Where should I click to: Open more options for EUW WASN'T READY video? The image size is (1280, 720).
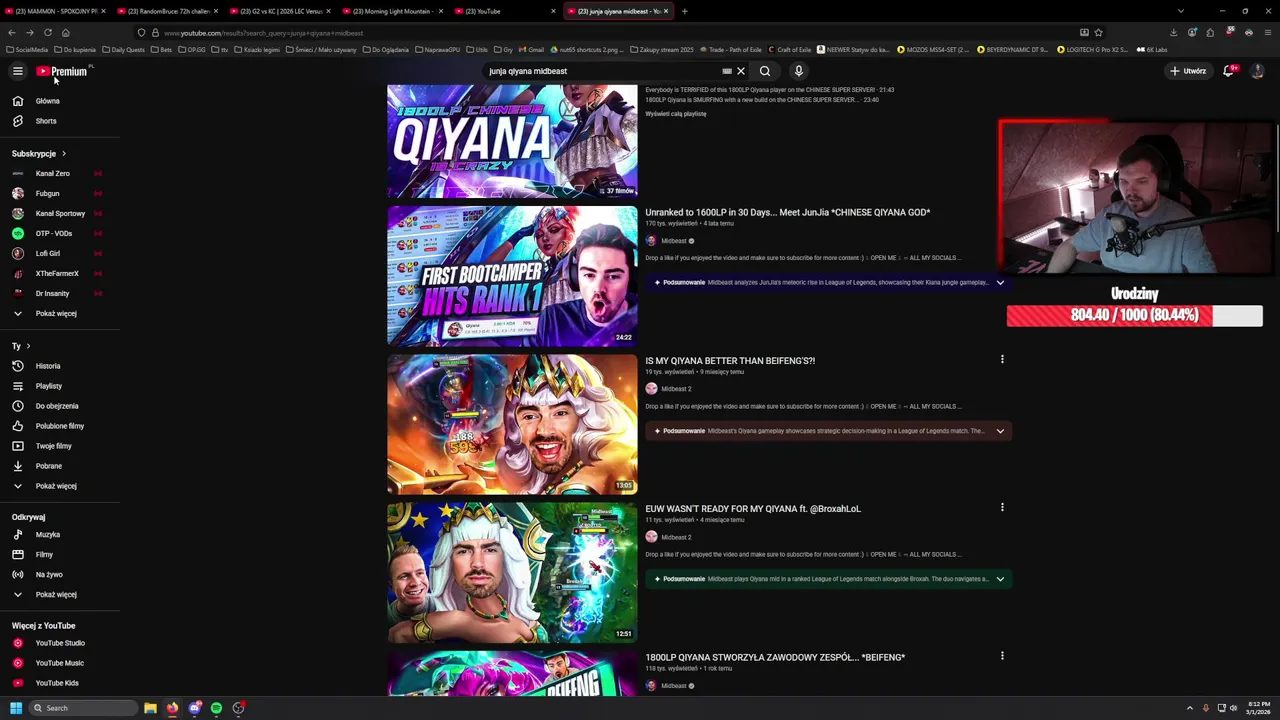tap(1002, 507)
